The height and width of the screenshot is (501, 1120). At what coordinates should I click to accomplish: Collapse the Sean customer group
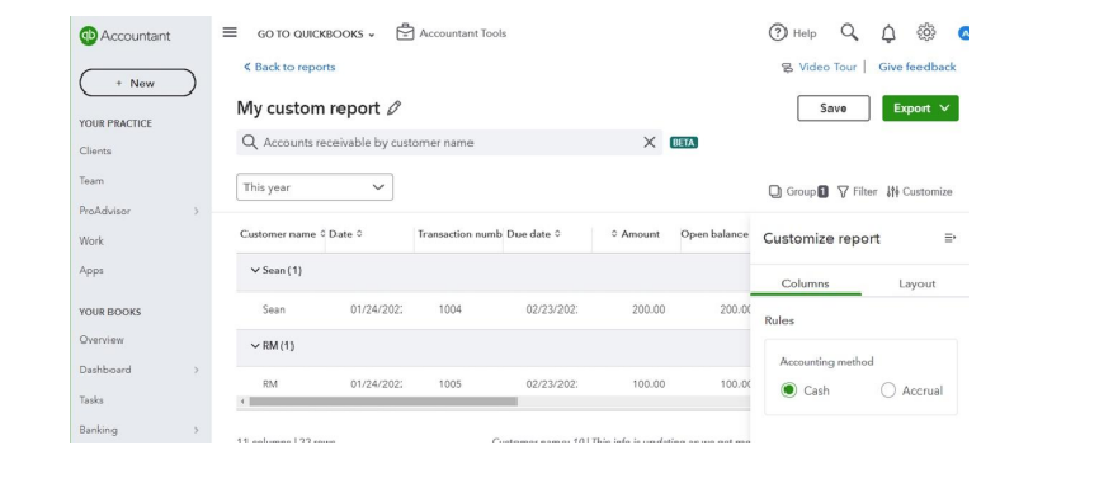click(255, 270)
